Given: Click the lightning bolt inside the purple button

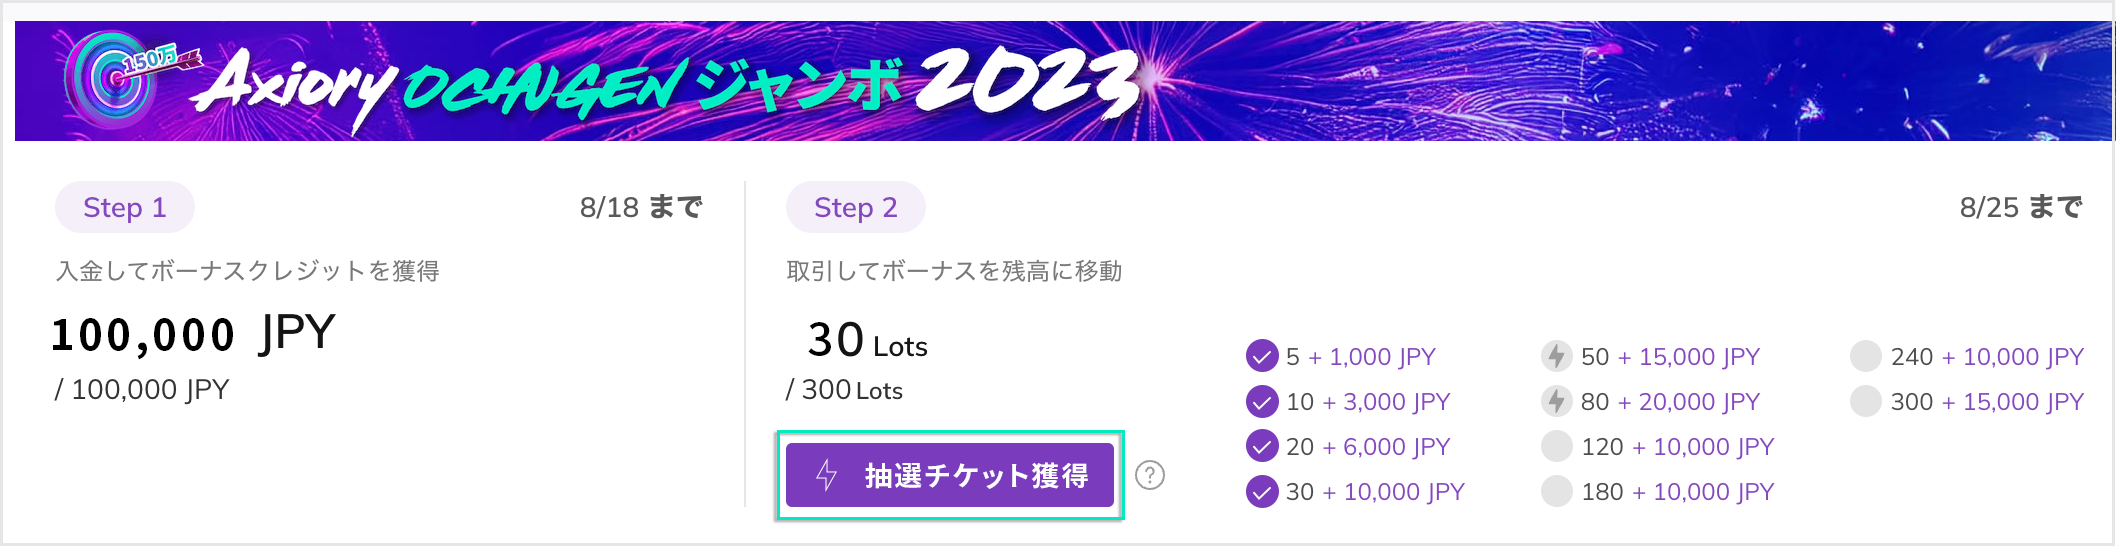Looking at the screenshot, I should click(826, 475).
